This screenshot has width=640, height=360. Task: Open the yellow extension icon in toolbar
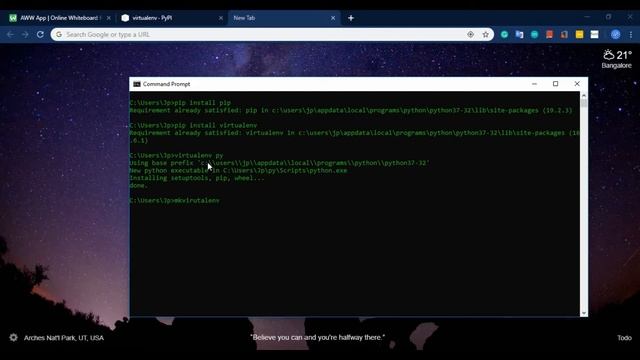click(x=579, y=35)
